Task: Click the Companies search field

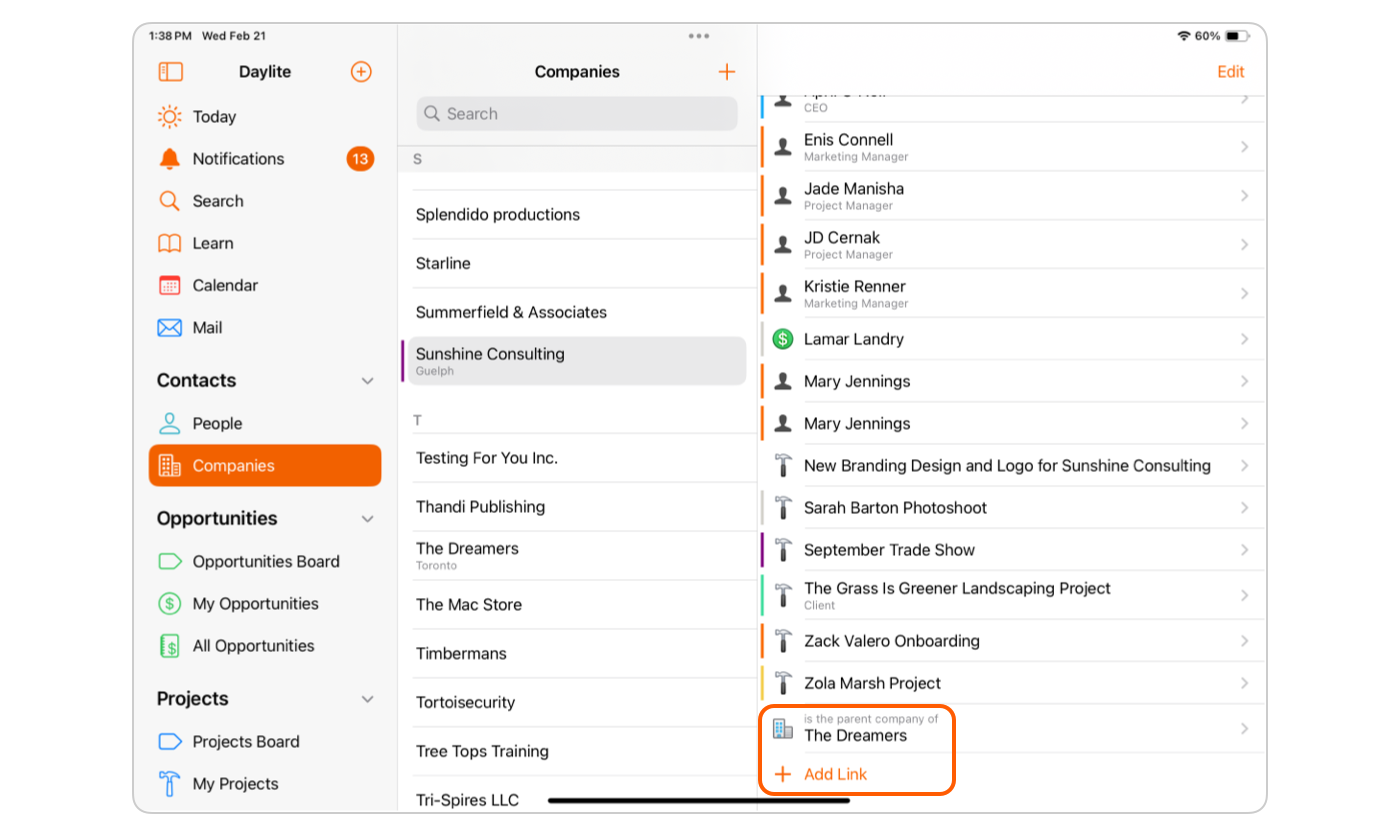Action: (x=577, y=114)
